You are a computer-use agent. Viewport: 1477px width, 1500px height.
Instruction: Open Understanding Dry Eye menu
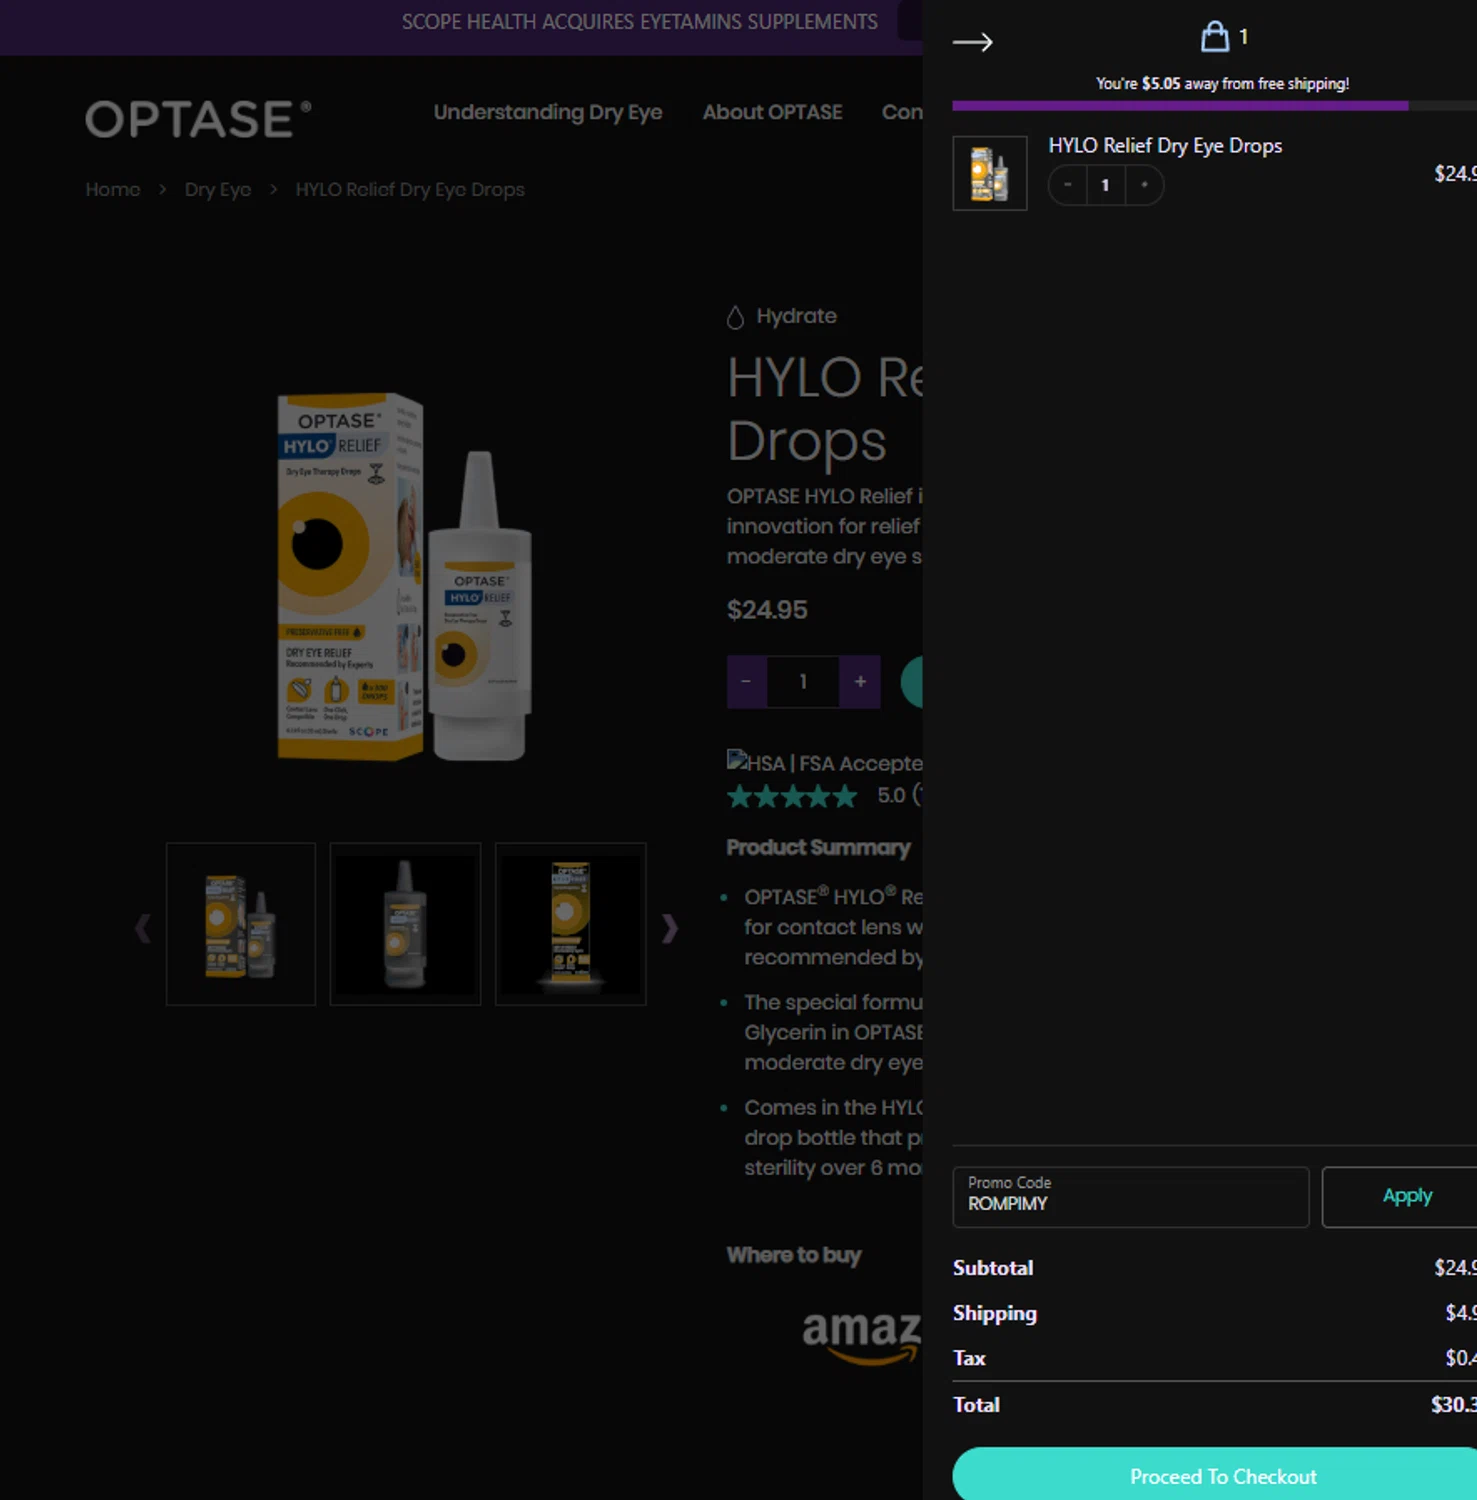point(548,112)
